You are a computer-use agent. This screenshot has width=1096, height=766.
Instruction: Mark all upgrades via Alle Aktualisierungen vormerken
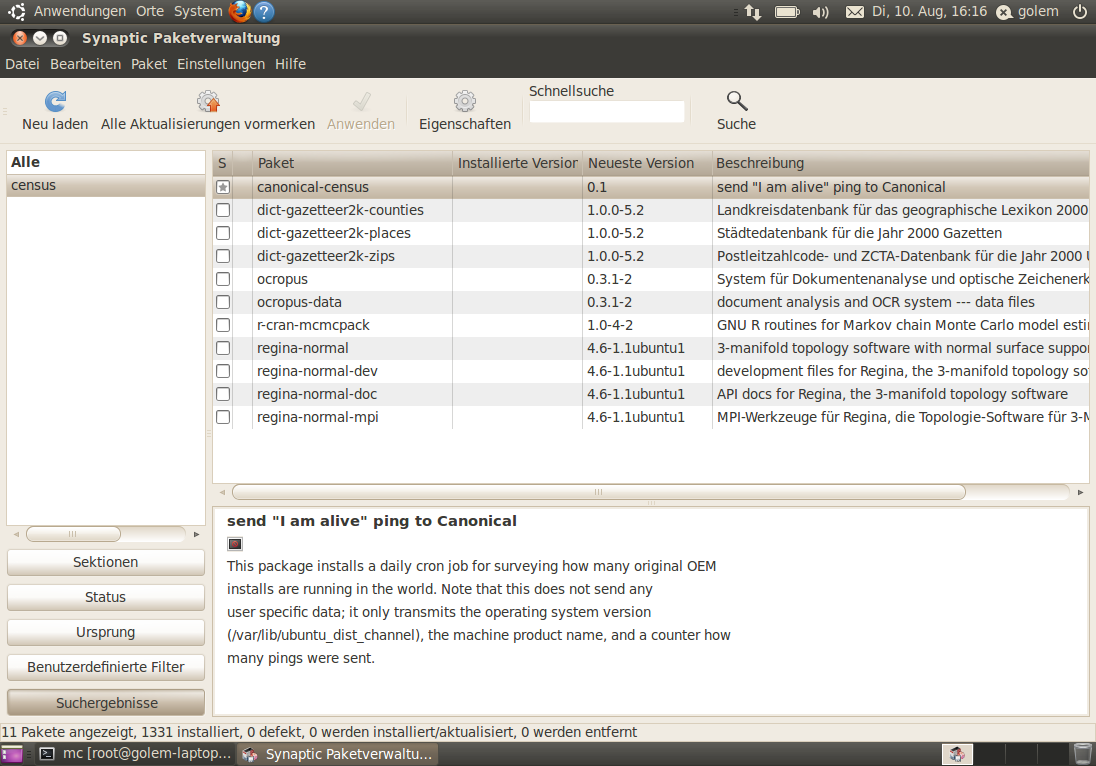208,111
